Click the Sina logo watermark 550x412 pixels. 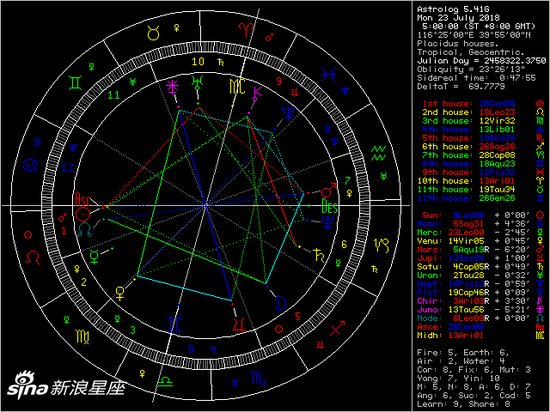click(66, 385)
